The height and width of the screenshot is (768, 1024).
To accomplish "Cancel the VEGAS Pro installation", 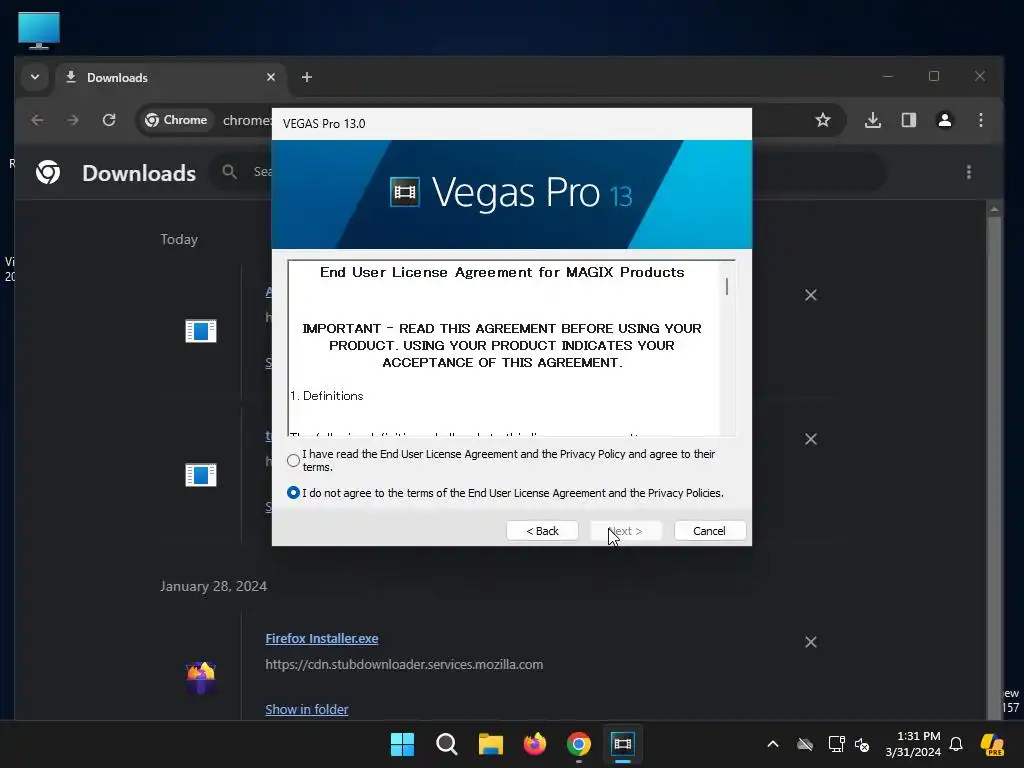I will click(x=709, y=531).
